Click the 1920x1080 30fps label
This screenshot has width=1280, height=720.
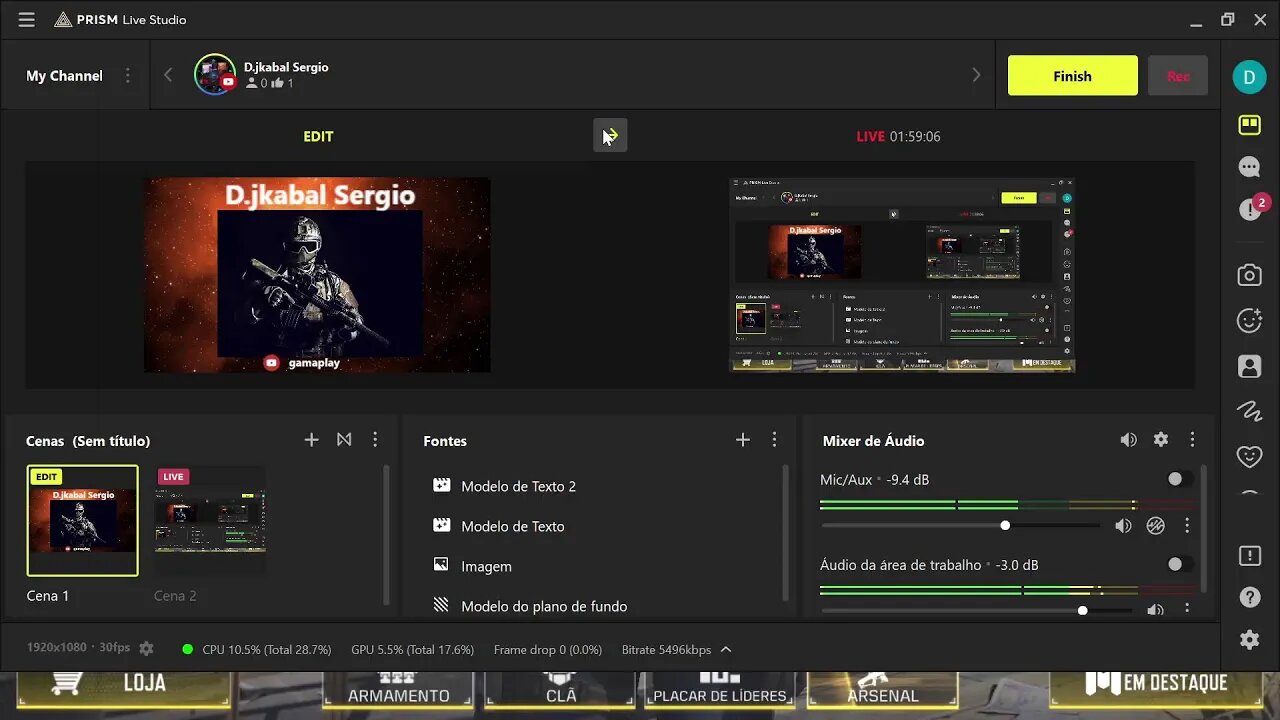click(x=79, y=648)
